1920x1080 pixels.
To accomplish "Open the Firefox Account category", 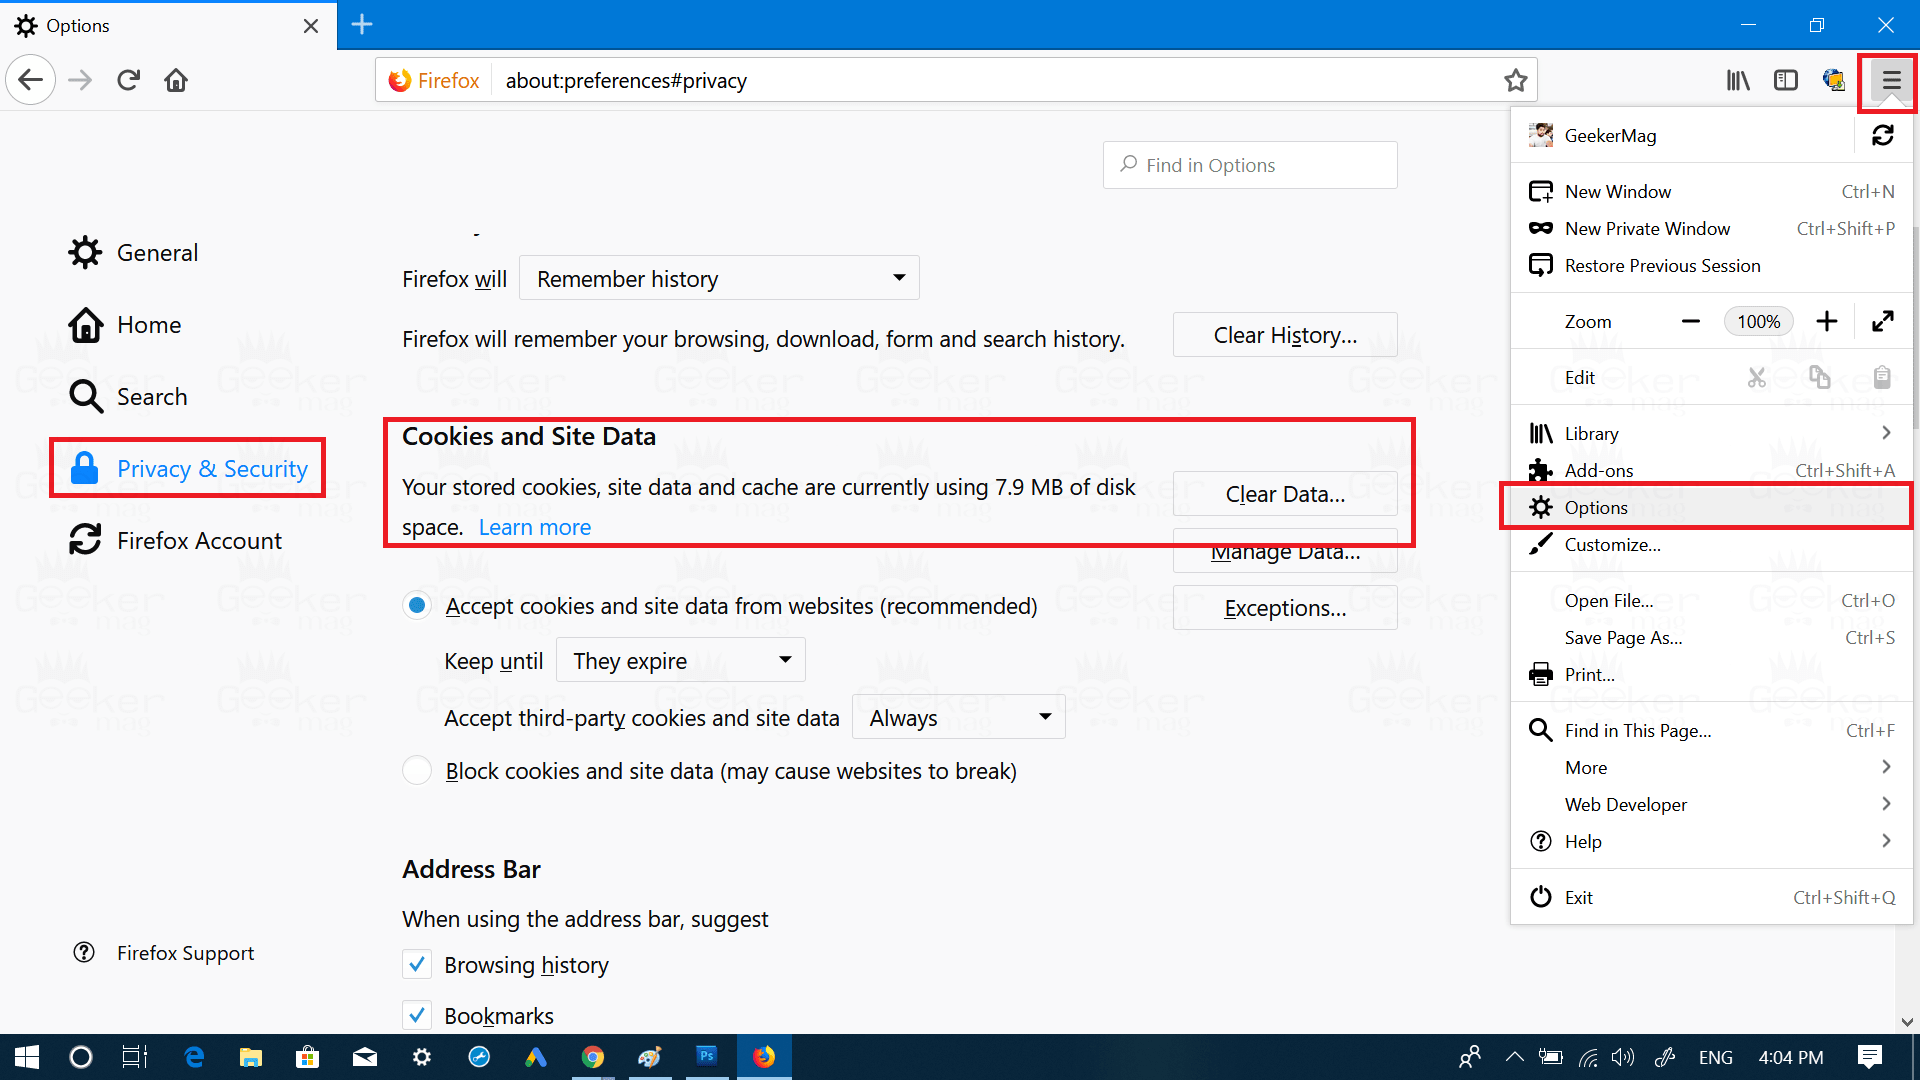I will pyautogui.click(x=175, y=541).
